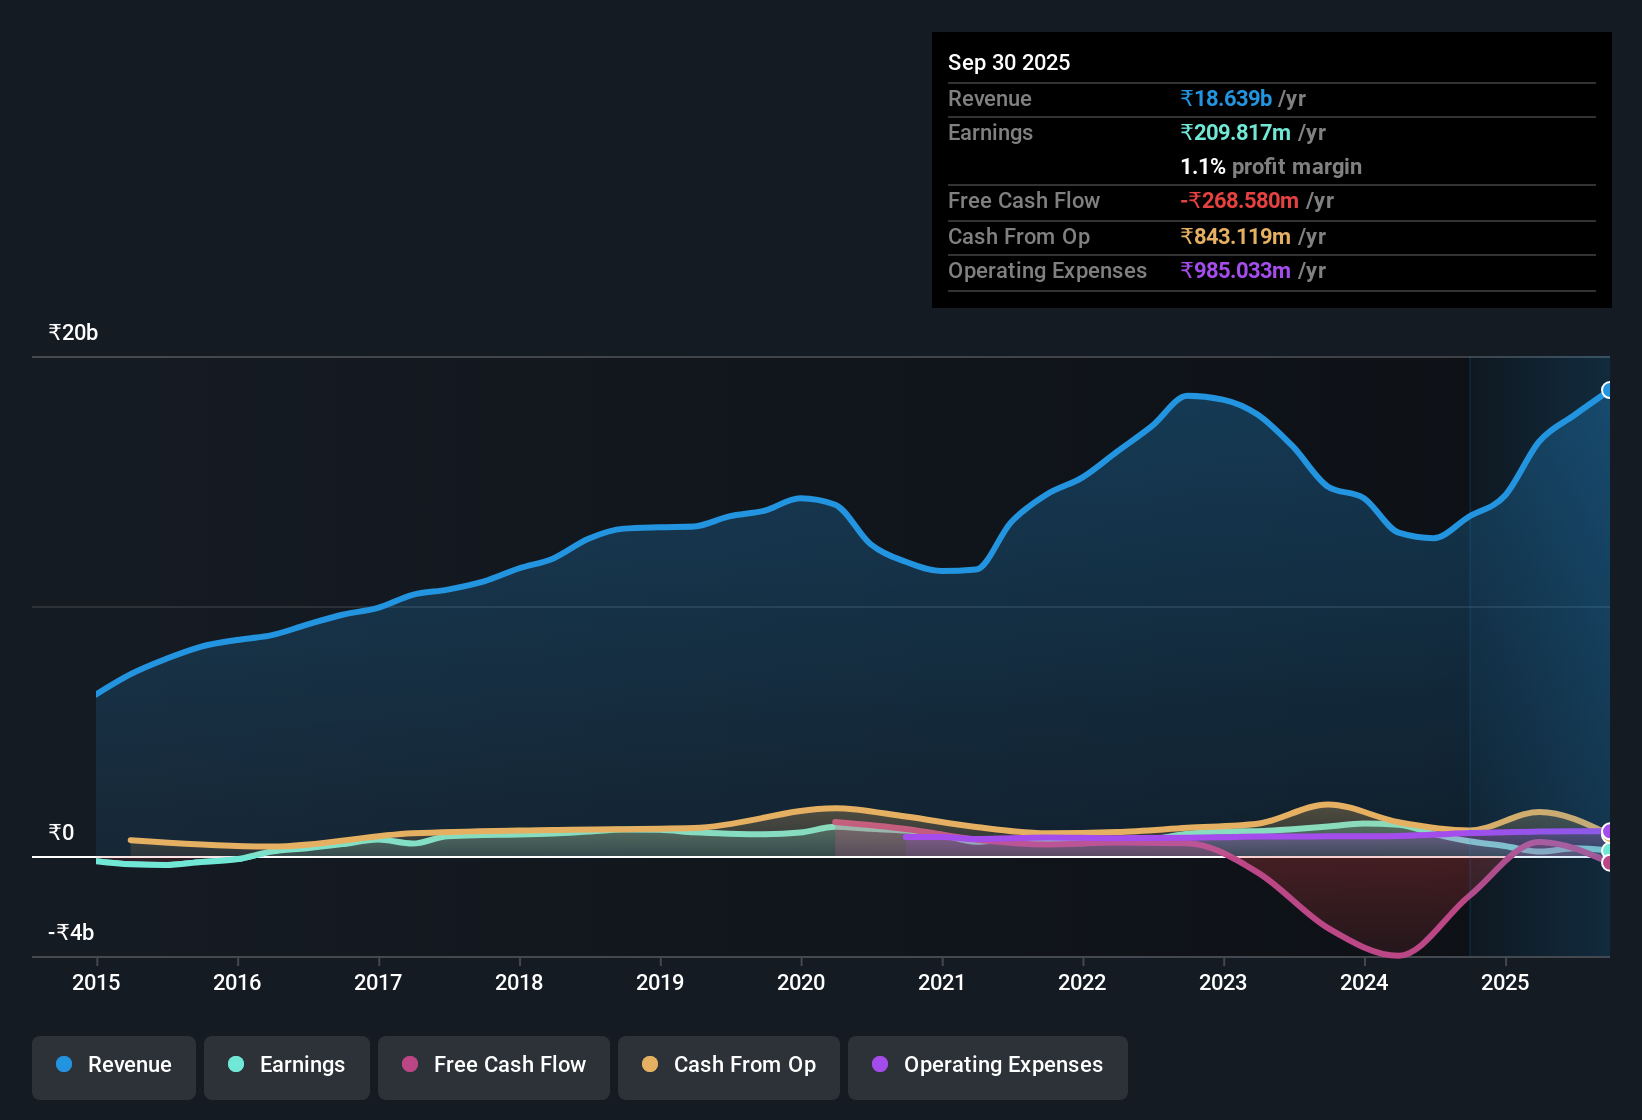Viewport: 1642px width, 1120px height.
Task: Click the pink Free Cash Flow endpoint marker
Action: coord(1608,862)
